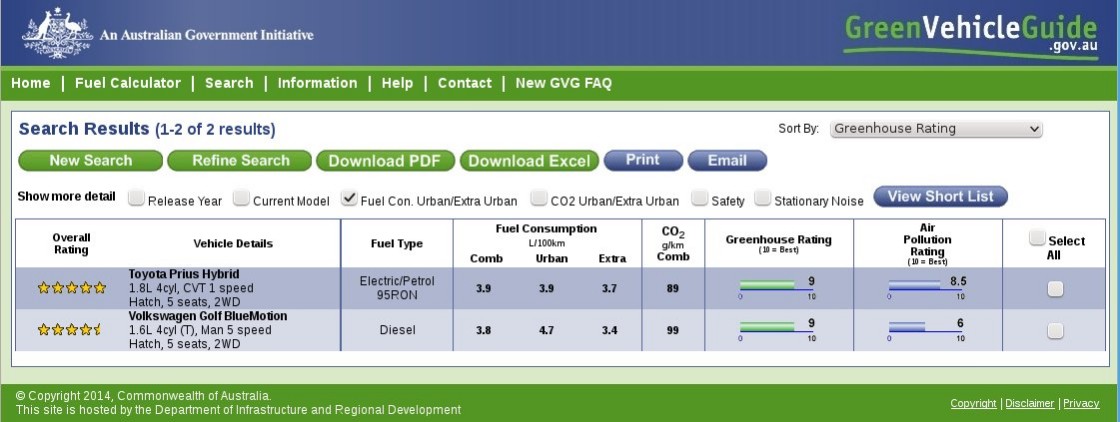Check the Select All checkbox

click(x=1037, y=238)
